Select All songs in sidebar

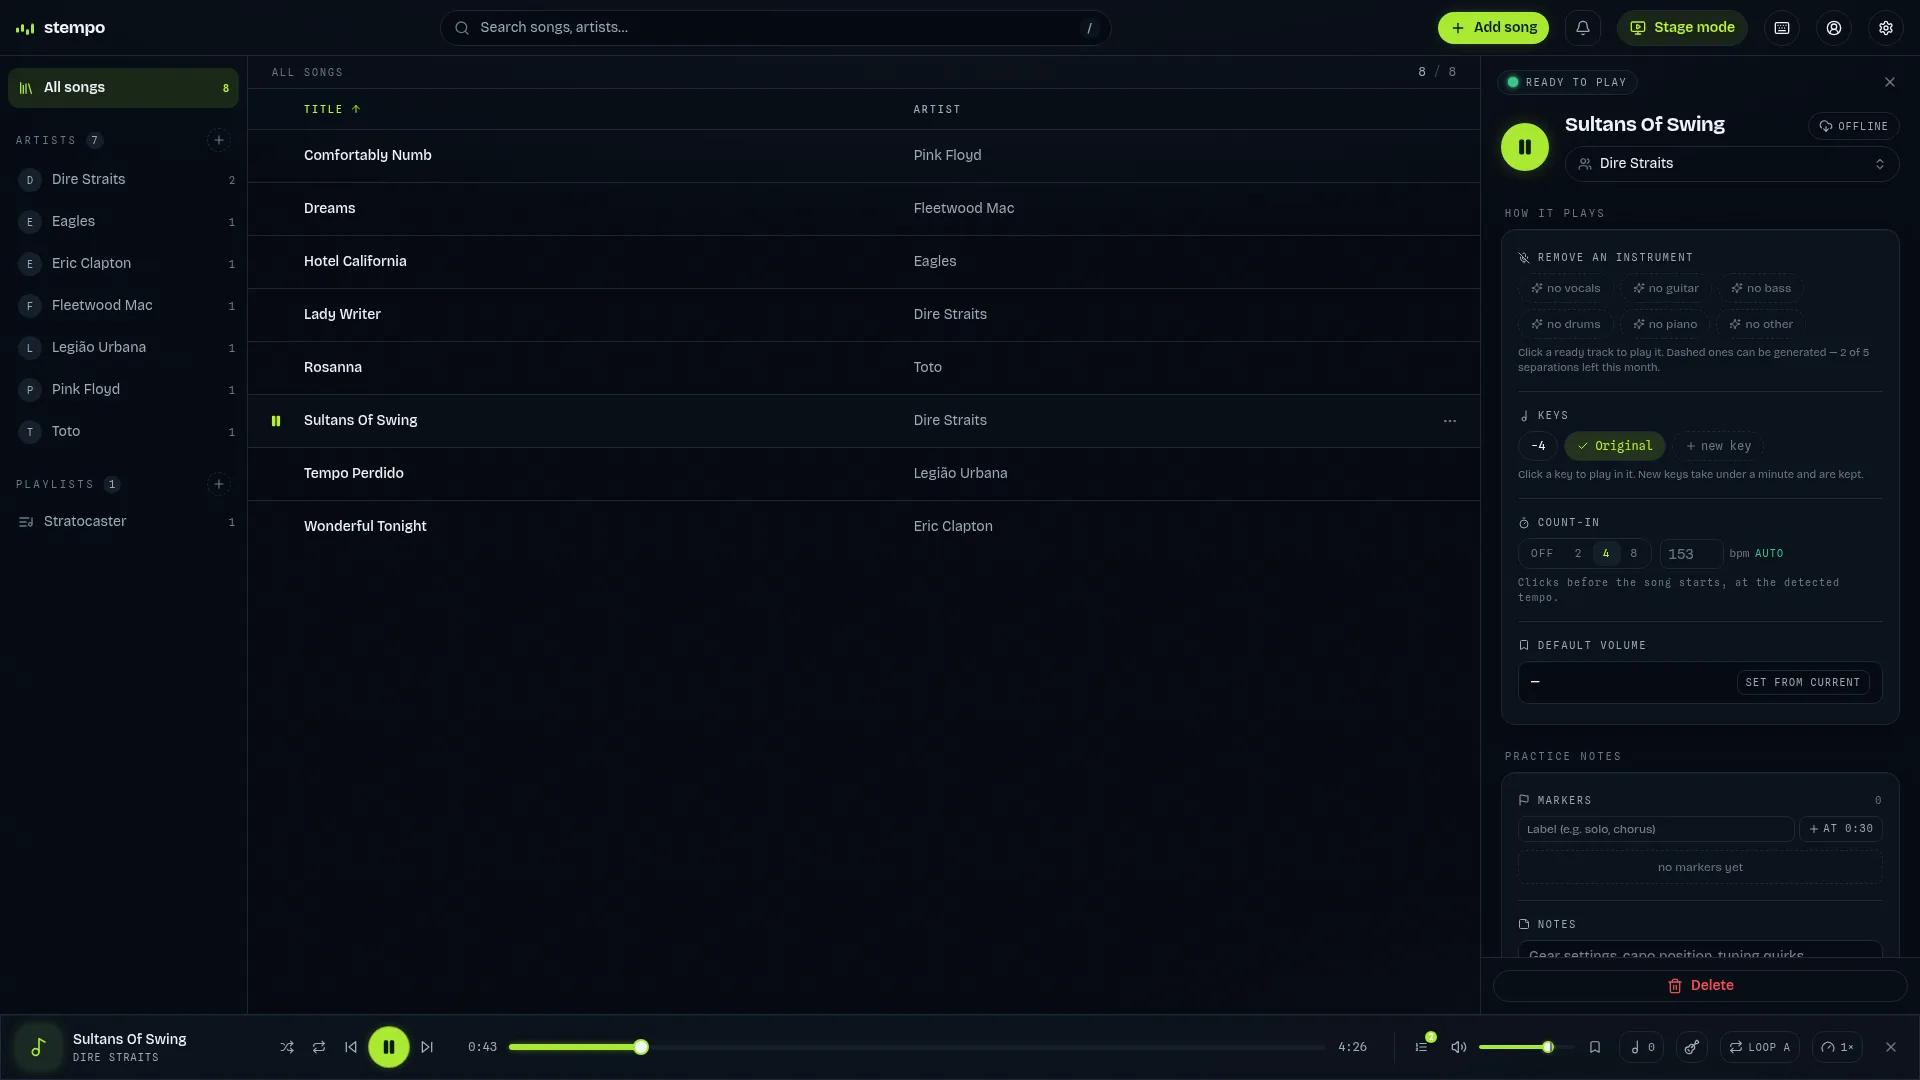(x=123, y=88)
